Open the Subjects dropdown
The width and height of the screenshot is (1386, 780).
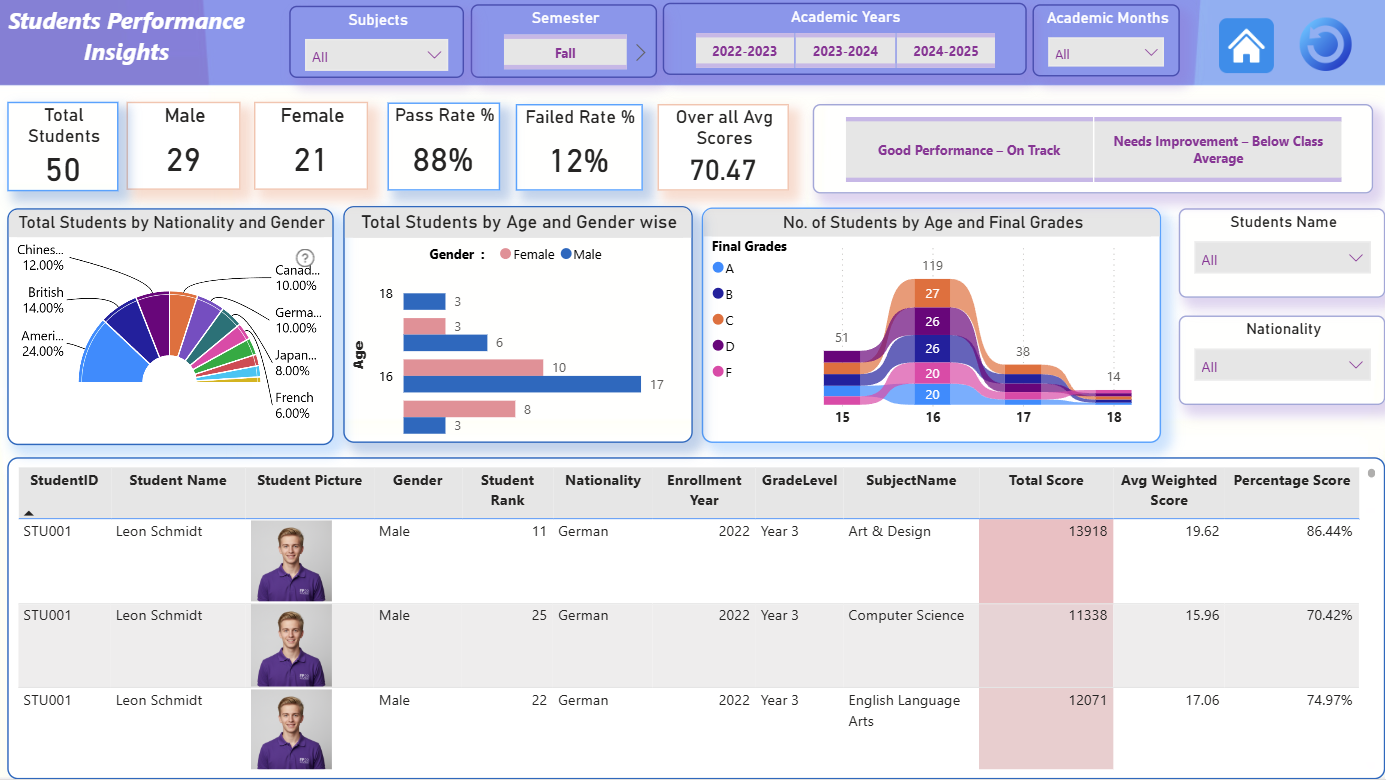pos(376,56)
